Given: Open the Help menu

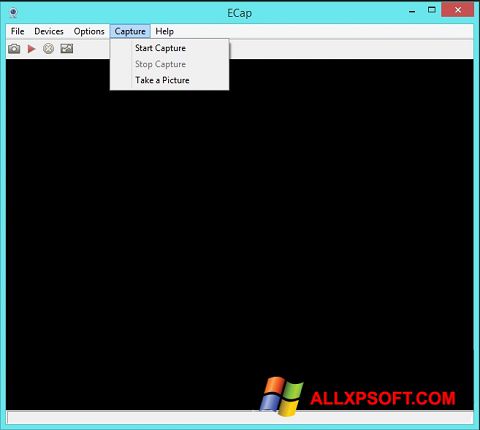Looking at the screenshot, I should (x=164, y=31).
